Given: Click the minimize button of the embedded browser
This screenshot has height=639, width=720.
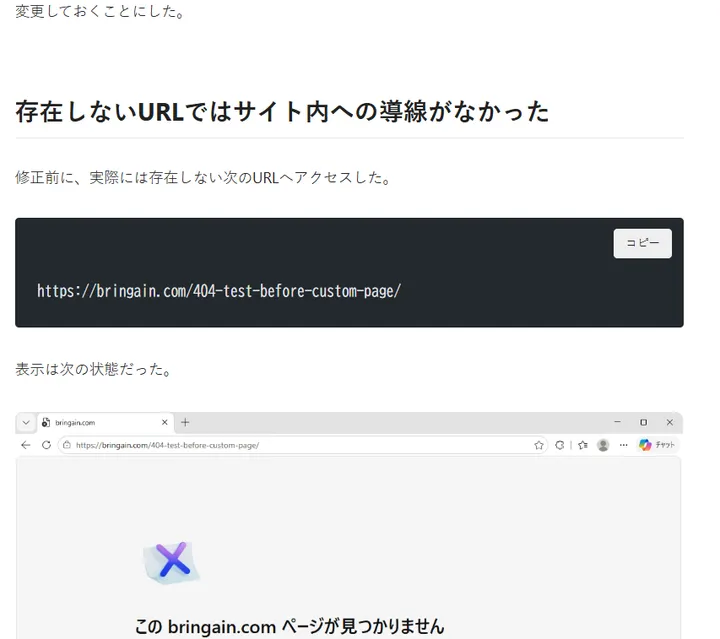Looking at the screenshot, I should [618, 422].
